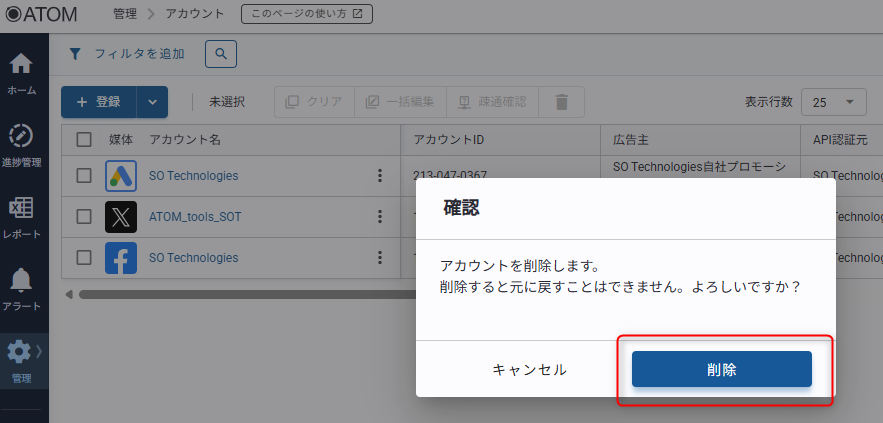
Task: Open the progress management sidebar icon
Action: point(21,143)
